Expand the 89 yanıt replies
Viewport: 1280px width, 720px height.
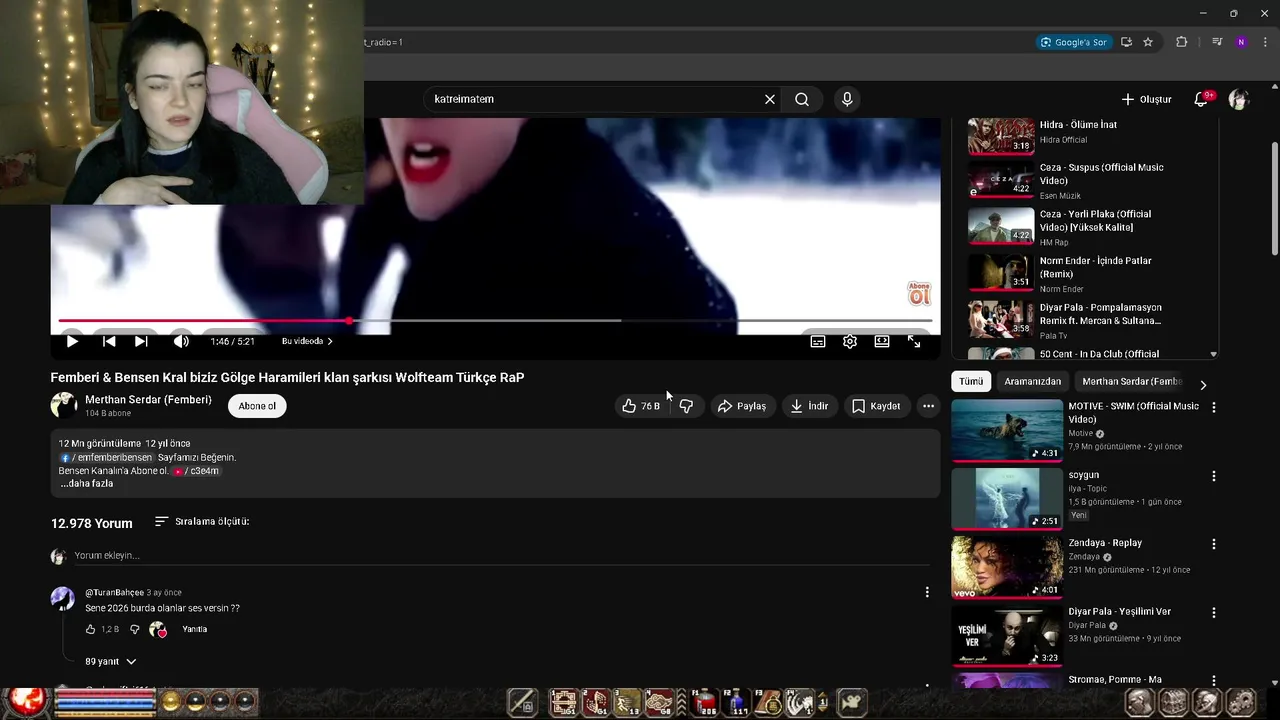111,661
